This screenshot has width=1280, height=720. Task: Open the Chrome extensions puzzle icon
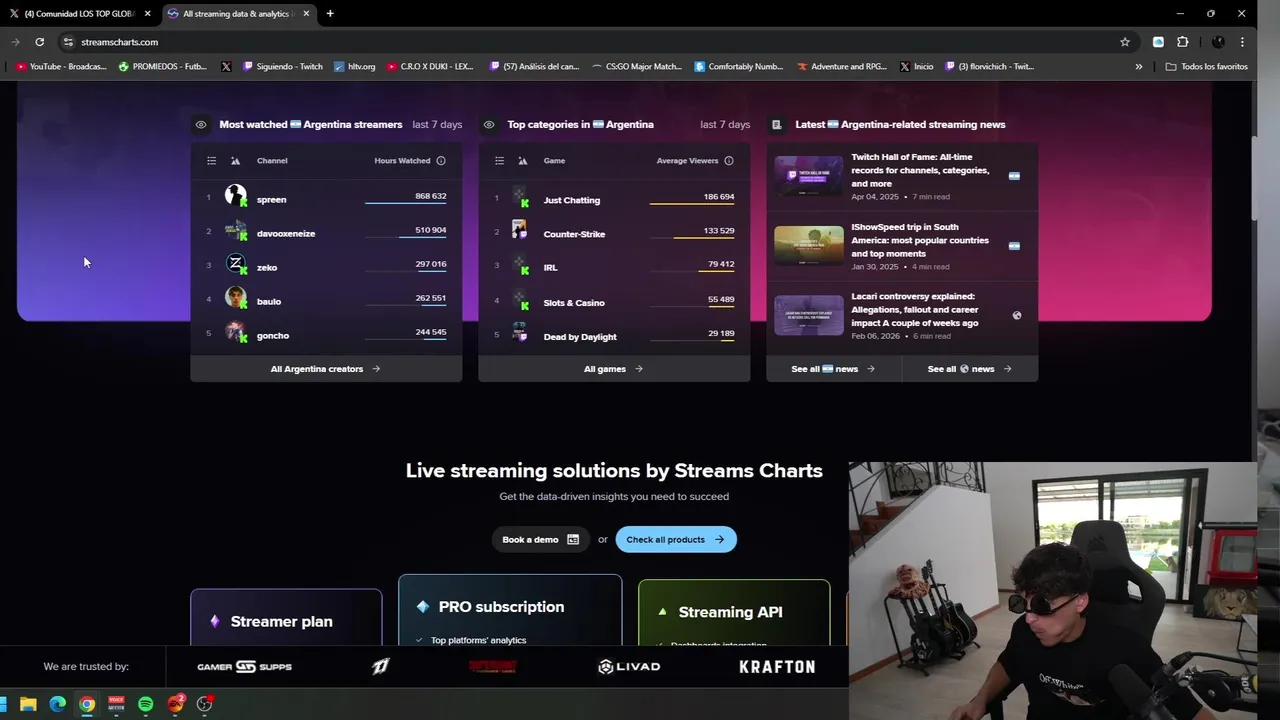pyautogui.click(x=1183, y=42)
